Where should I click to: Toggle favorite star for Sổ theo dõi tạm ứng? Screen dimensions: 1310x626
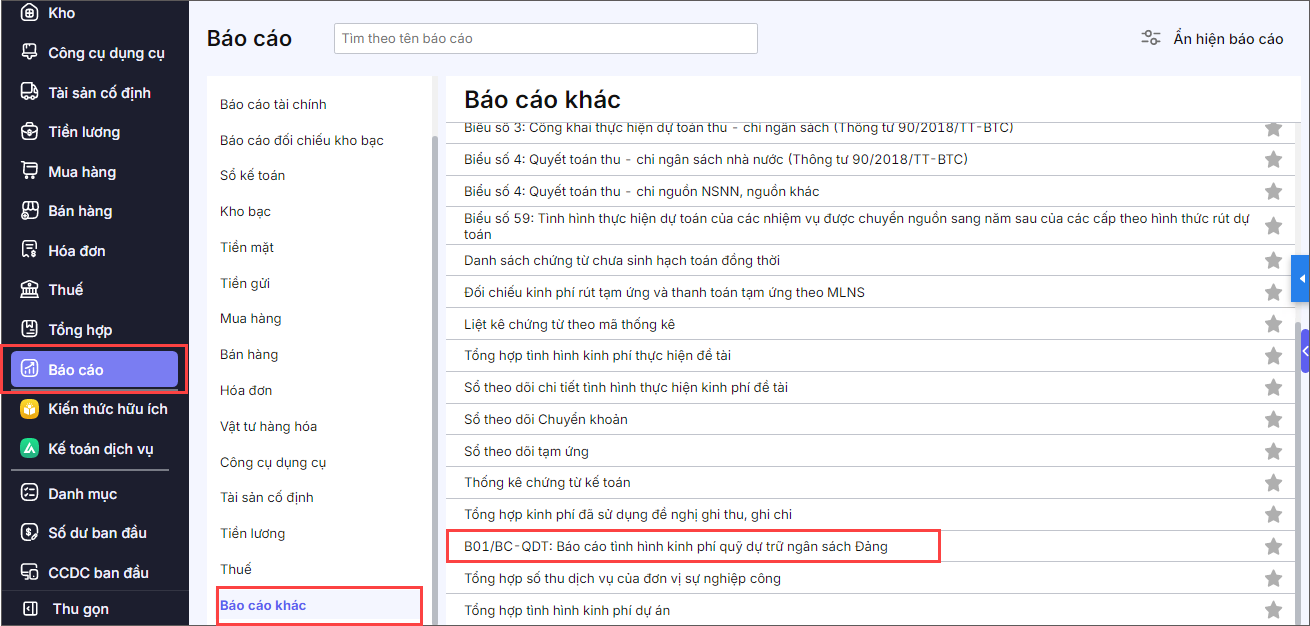tap(1273, 451)
